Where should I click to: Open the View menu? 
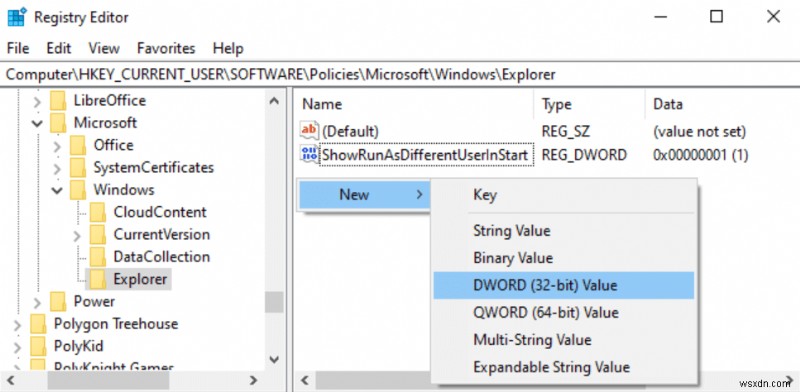104,48
